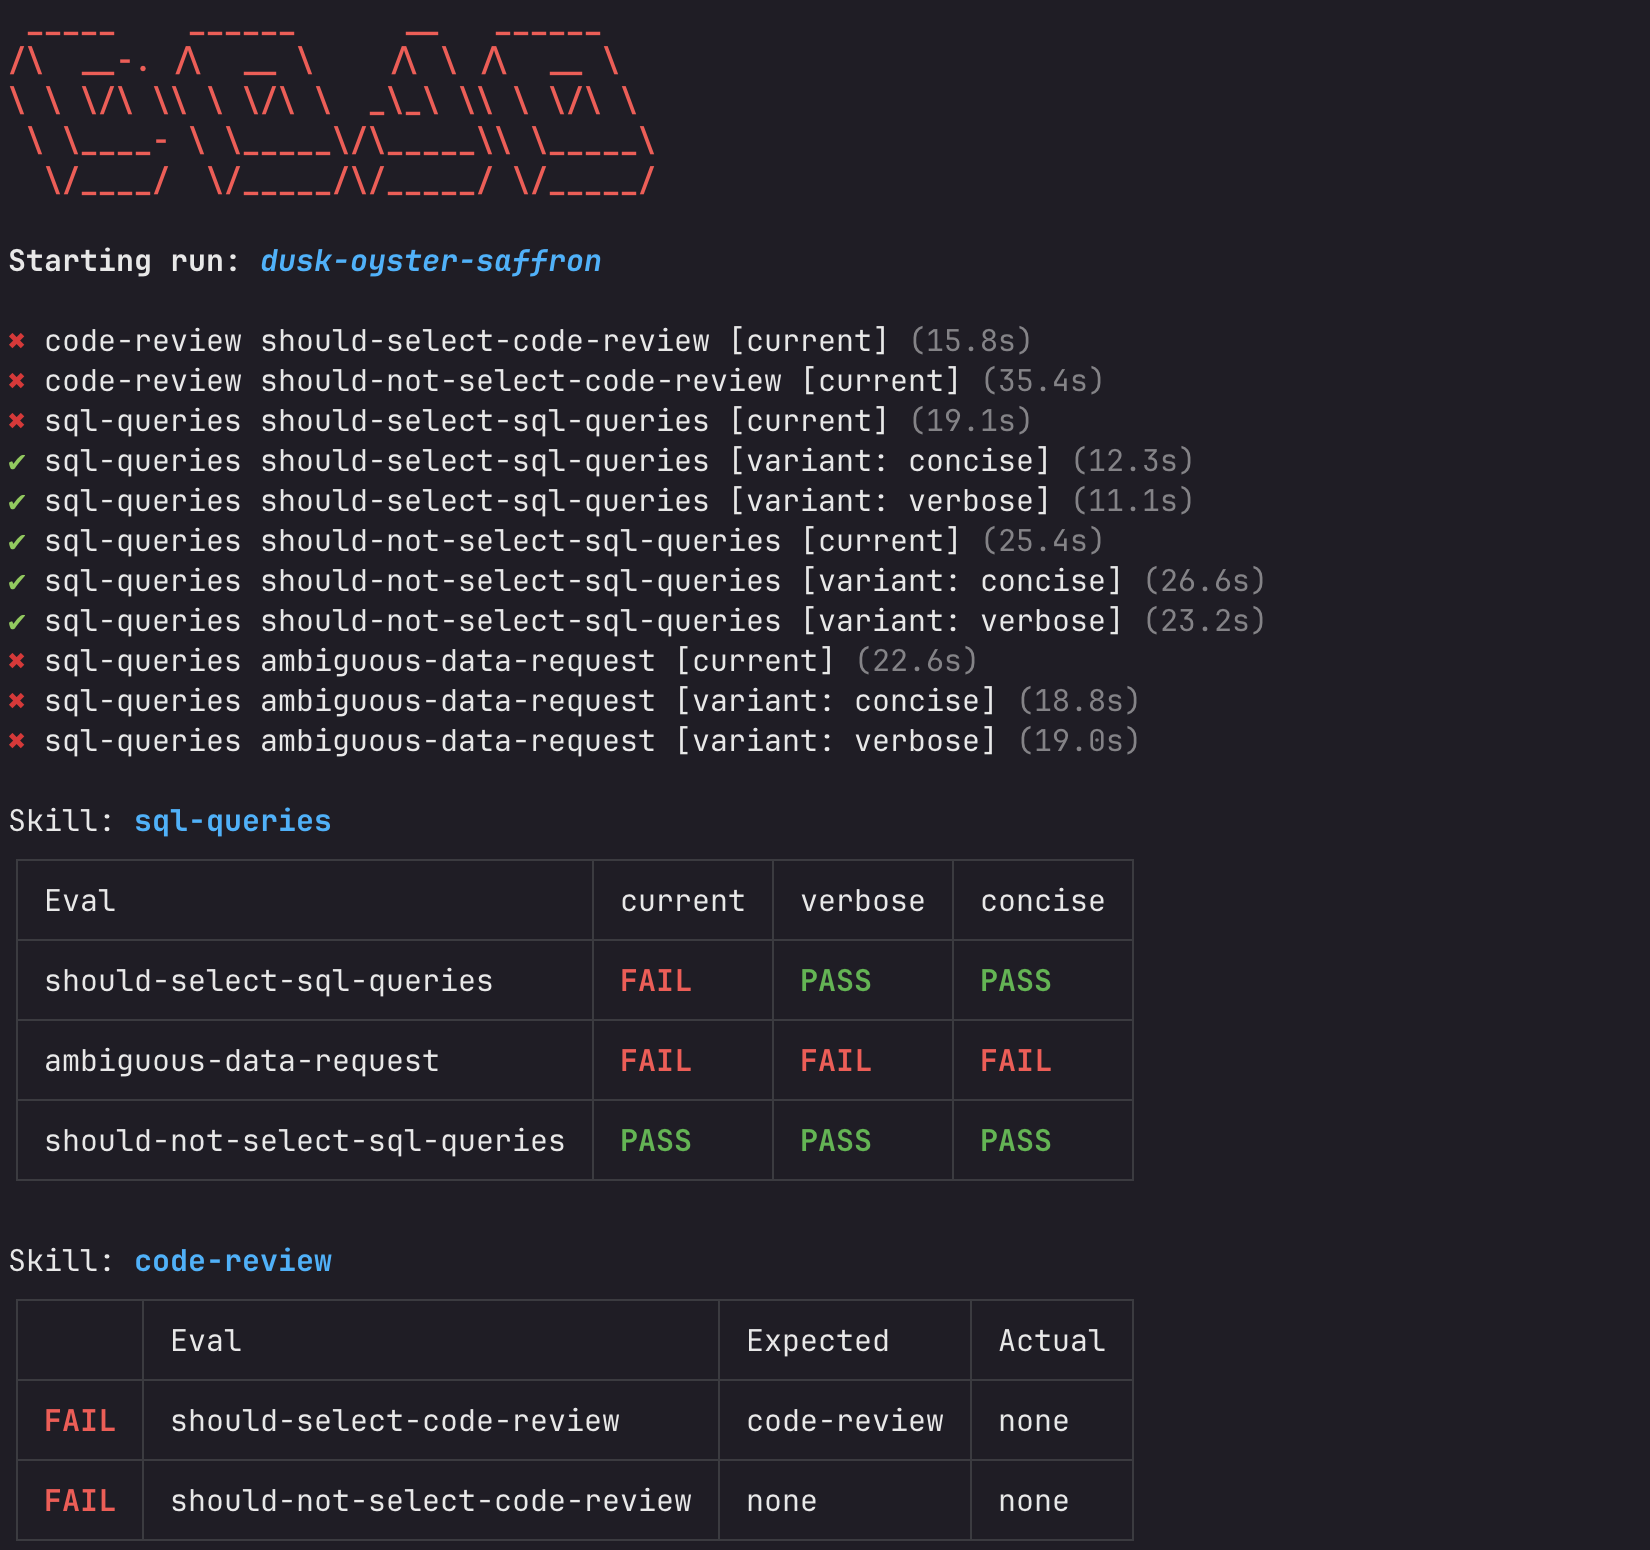This screenshot has height=1550, width=1650.
Task: Select FAIL cell for ambiguous-data-request under verbose
Action: [836, 1060]
